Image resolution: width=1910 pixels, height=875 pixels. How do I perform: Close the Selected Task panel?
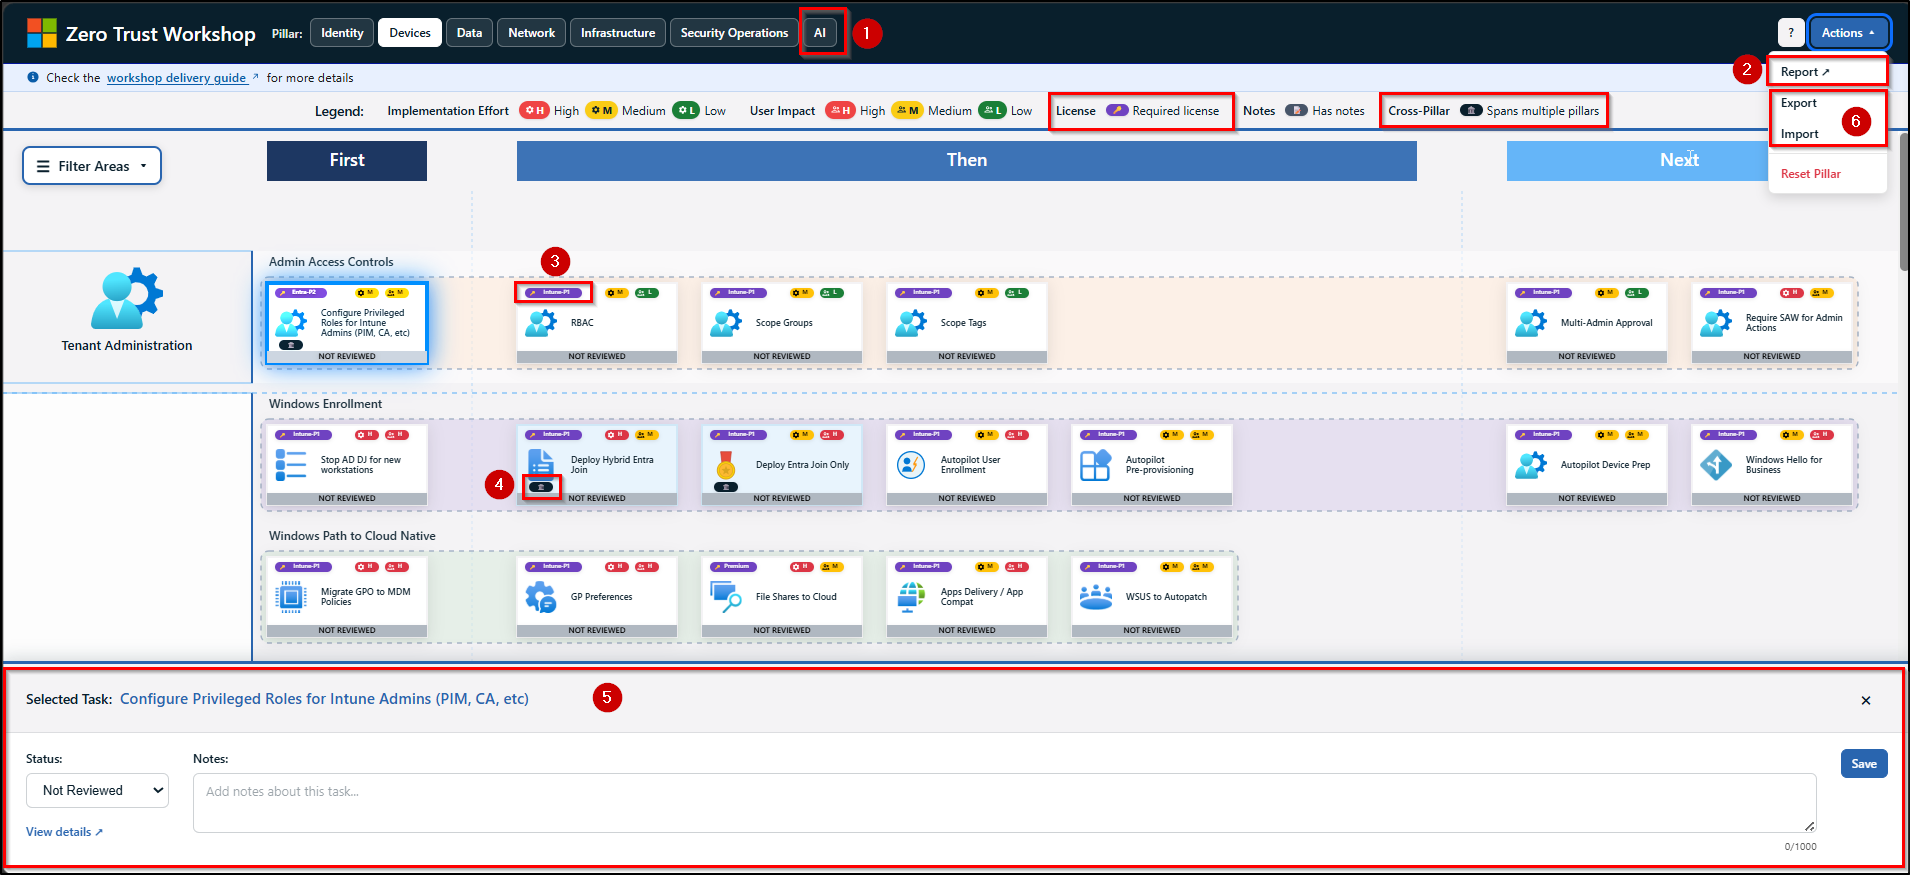click(1866, 700)
